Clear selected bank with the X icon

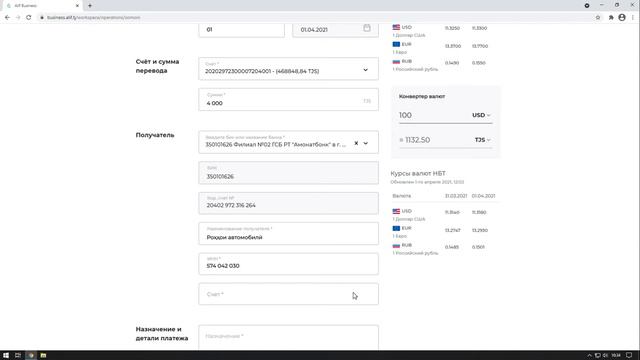click(356, 143)
